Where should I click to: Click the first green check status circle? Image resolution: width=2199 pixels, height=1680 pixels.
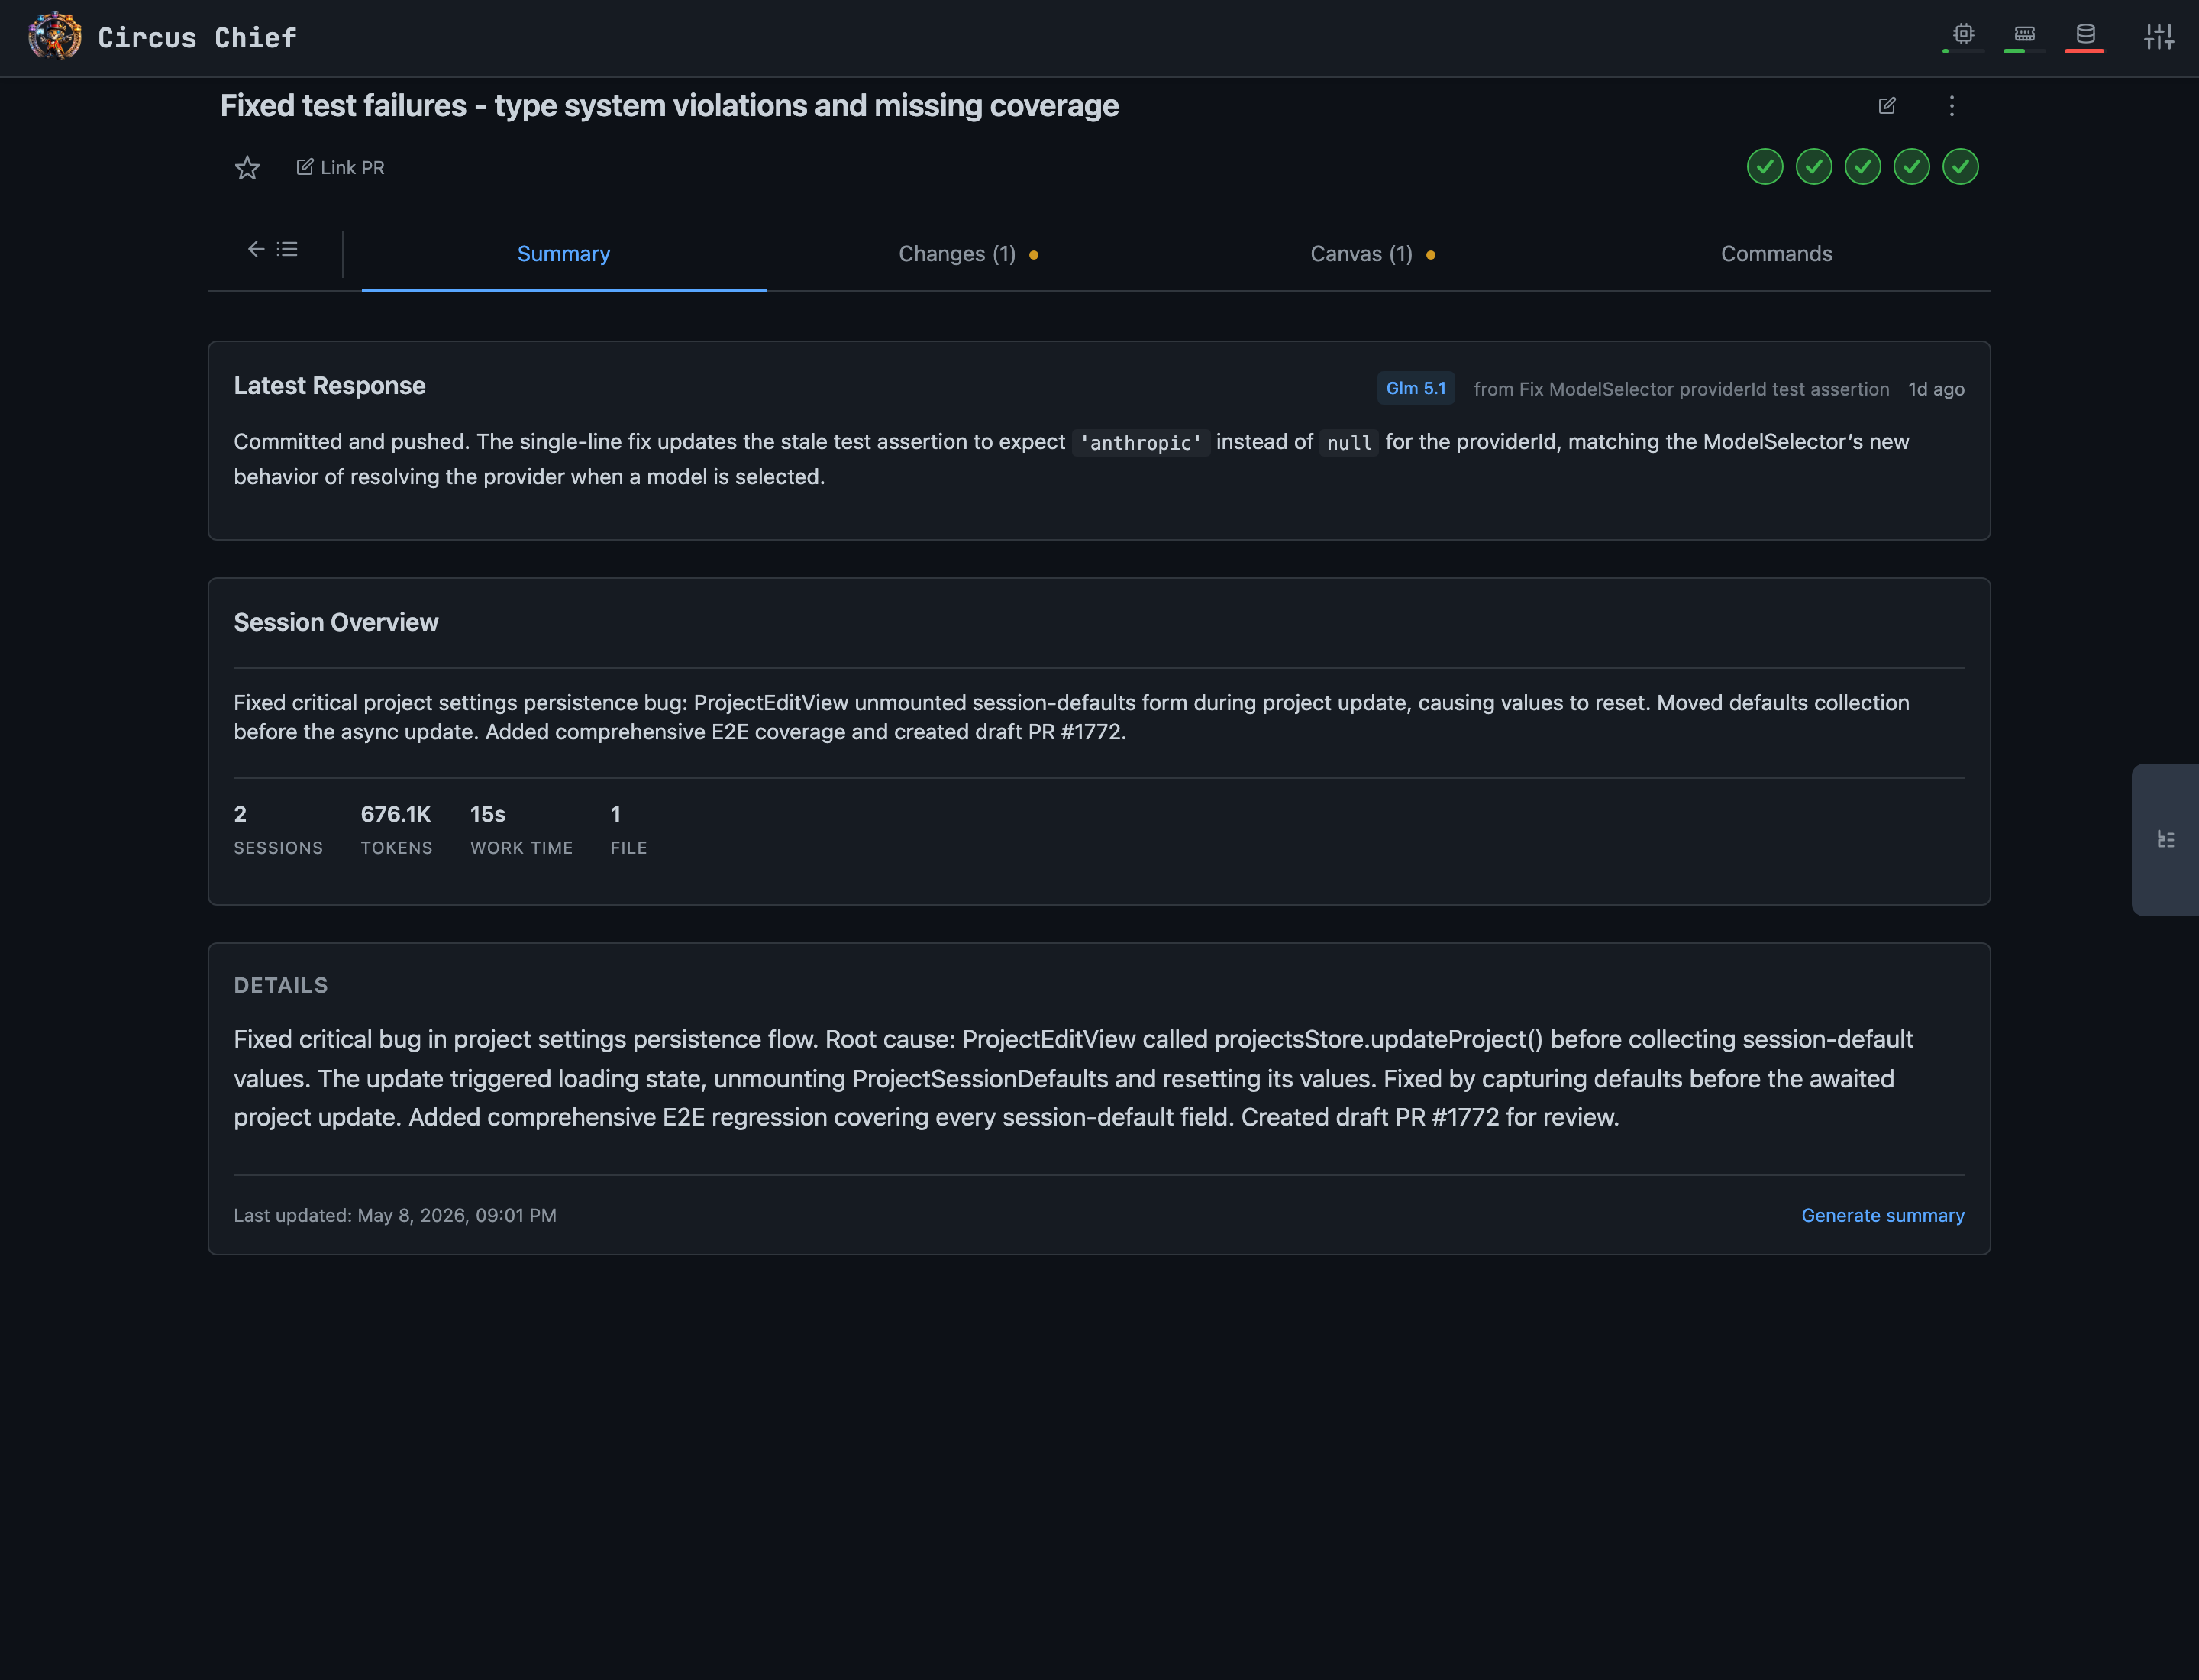pyautogui.click(x=1764, y=166)
